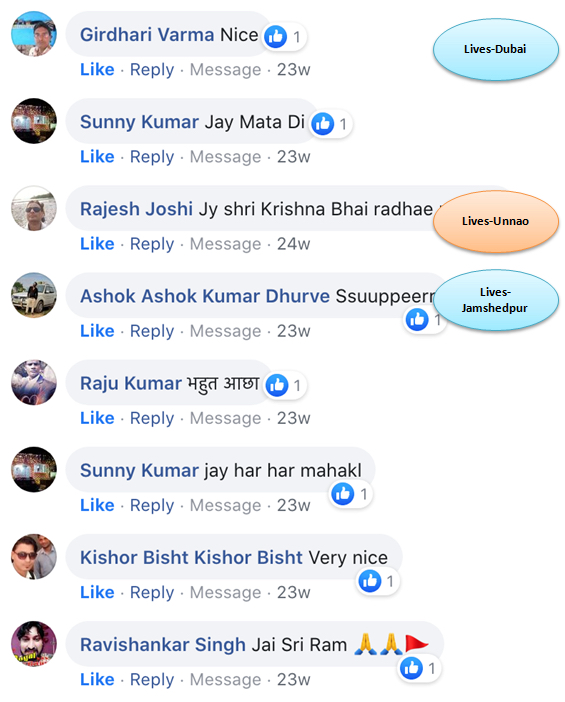Click the Lives-Jamshedpur oval label

coord(496,300)
